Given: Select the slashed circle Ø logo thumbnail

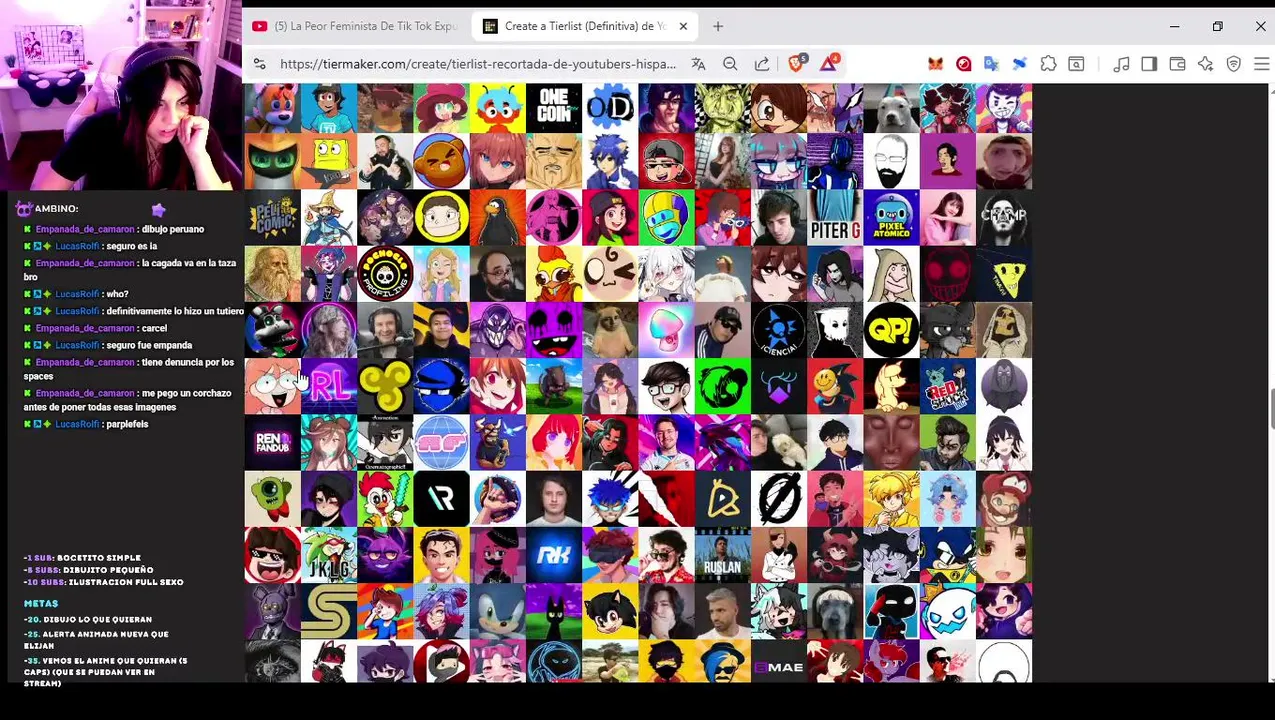Looking at the screenshot, I should [x=779, y=498].
